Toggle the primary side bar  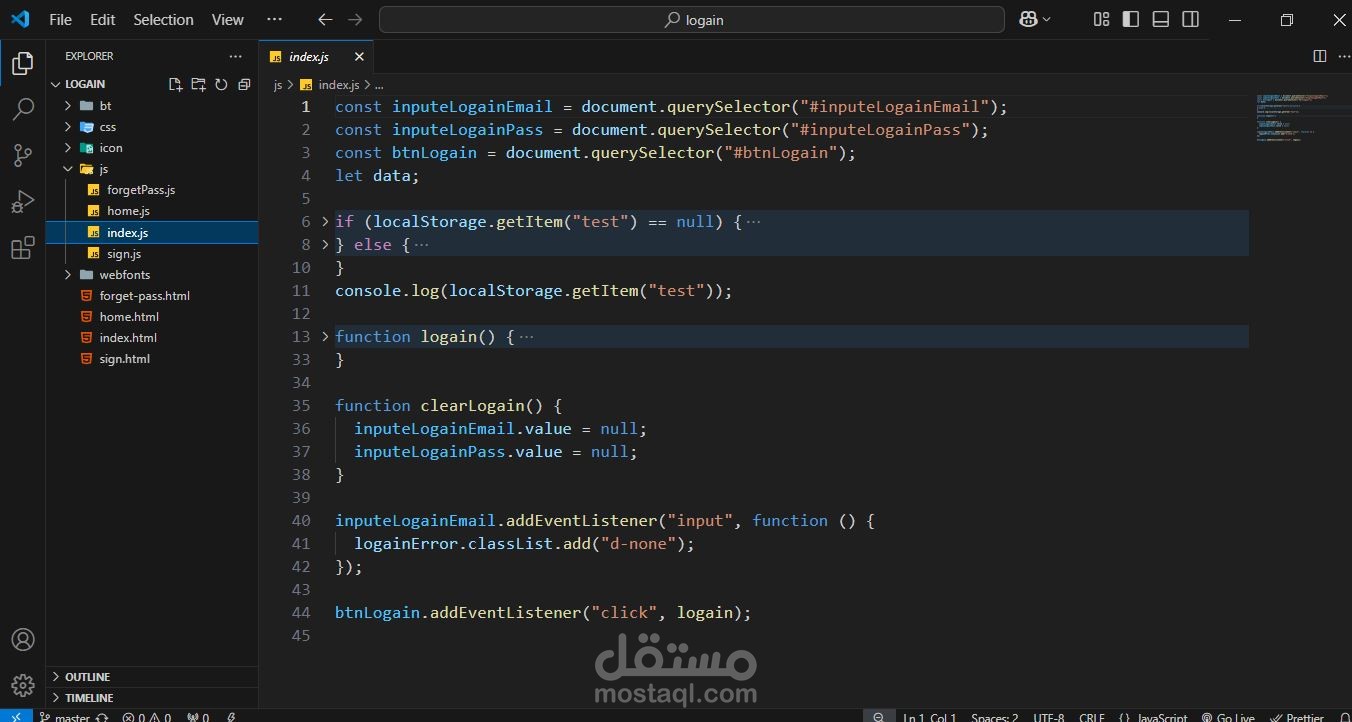[1131, 19]
